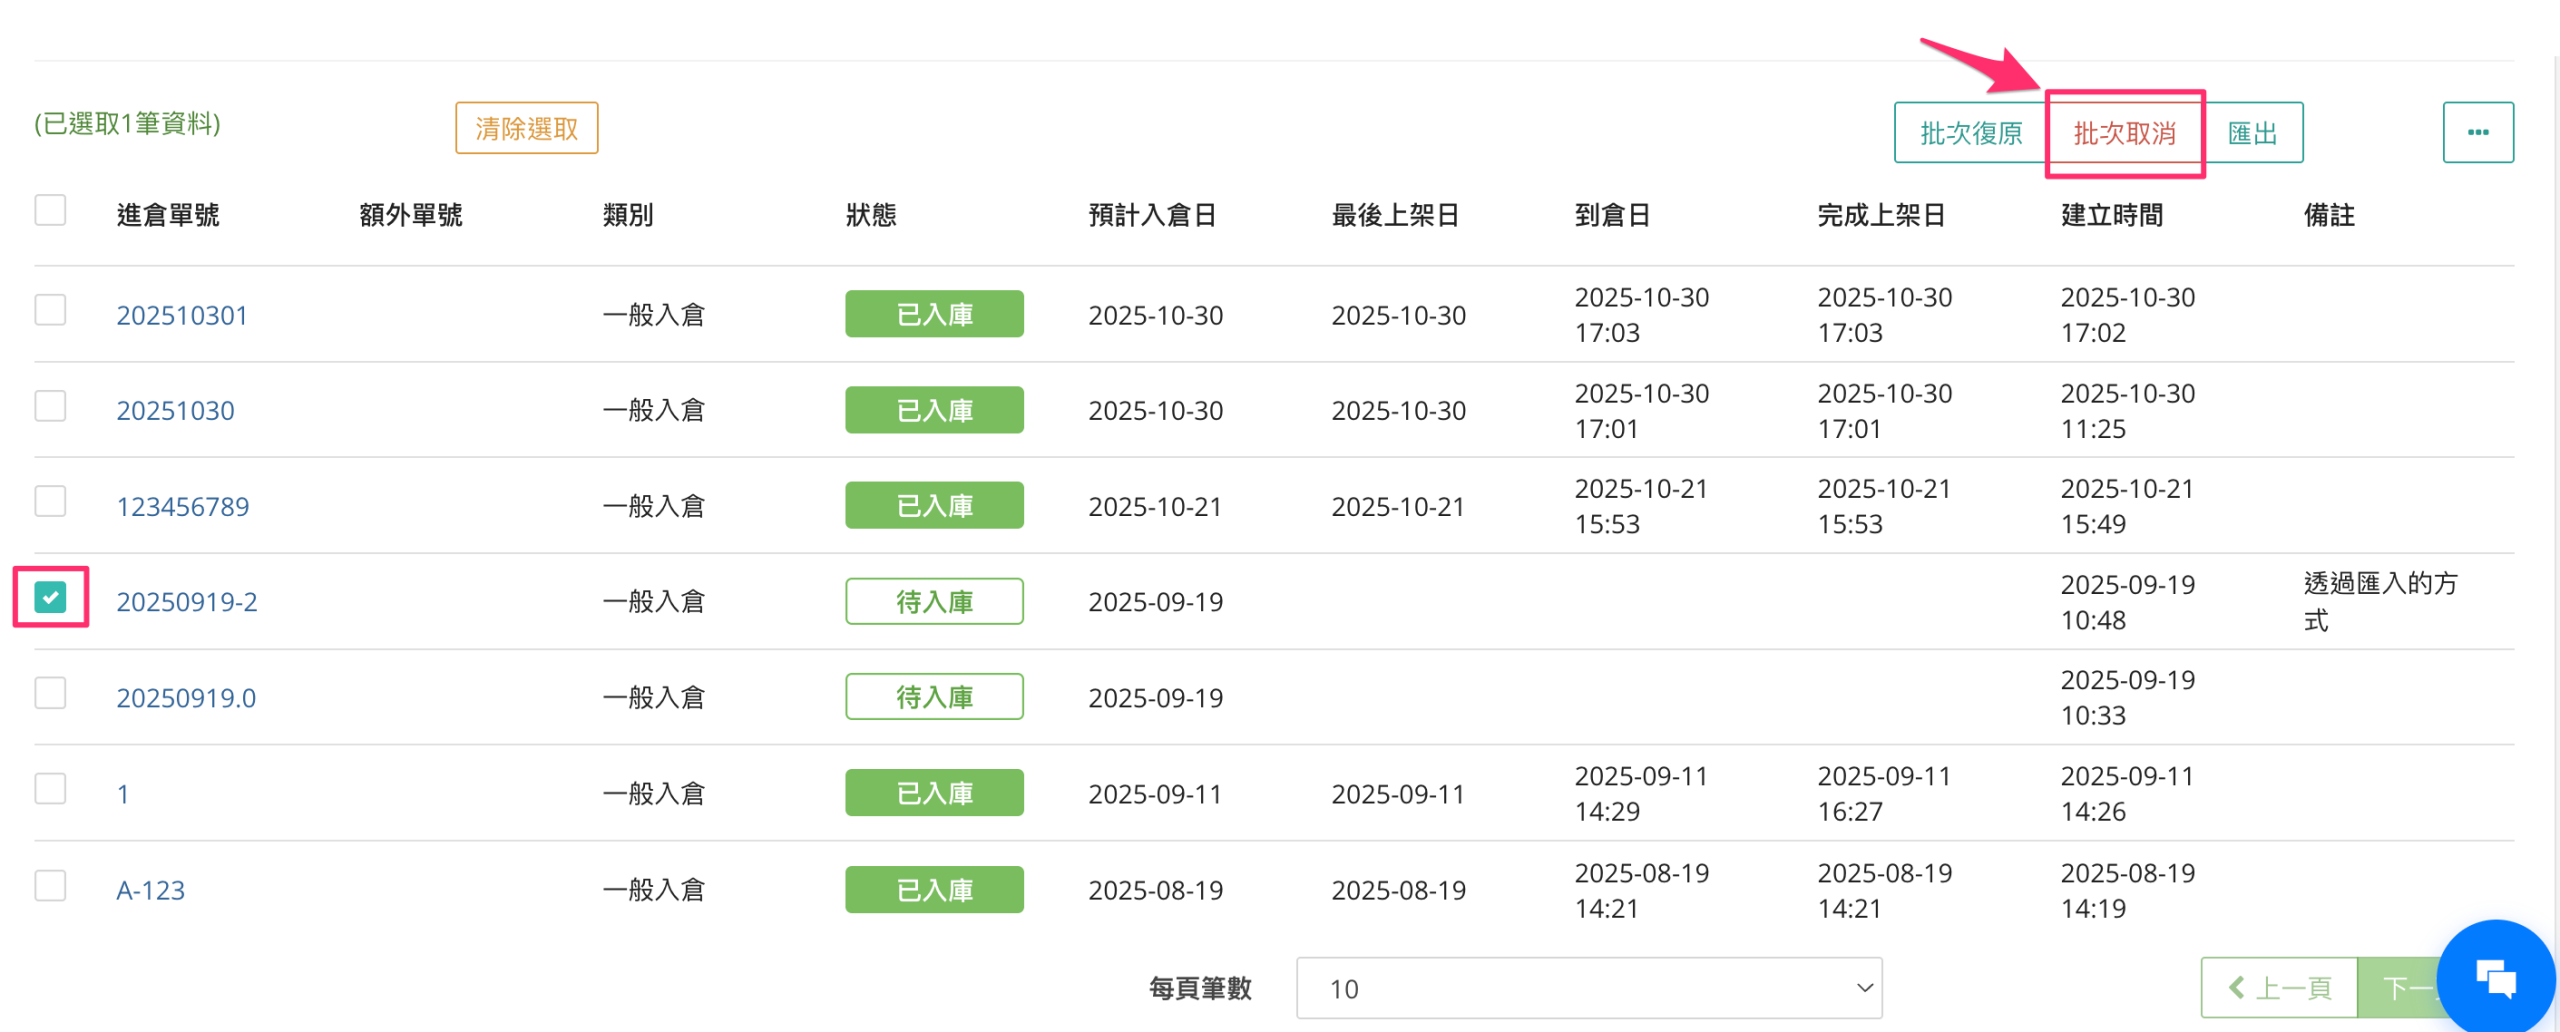Expand the 每頁筆數 page size dropdown
Image resolution: width=2560 pixels, height=1032 pixels.
click(x=1588, y=988)
